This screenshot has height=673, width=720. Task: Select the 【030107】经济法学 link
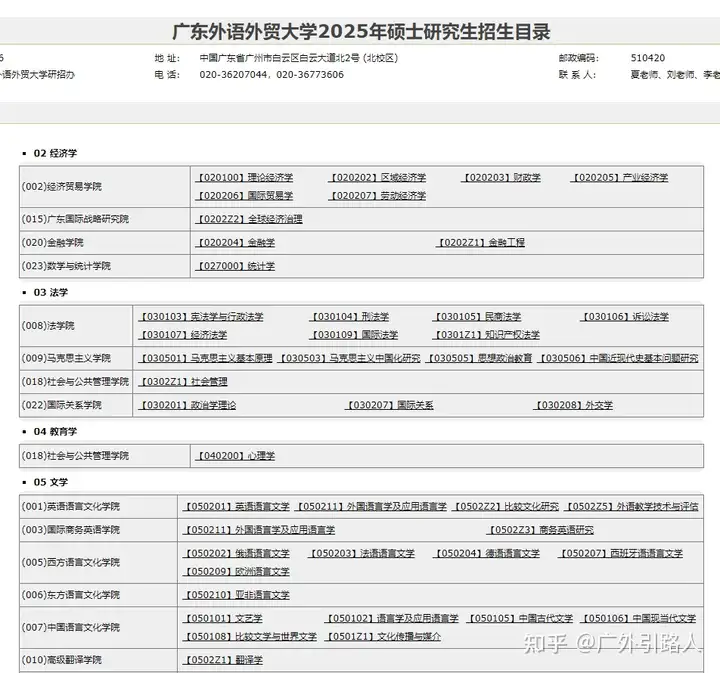pos(183,335)
